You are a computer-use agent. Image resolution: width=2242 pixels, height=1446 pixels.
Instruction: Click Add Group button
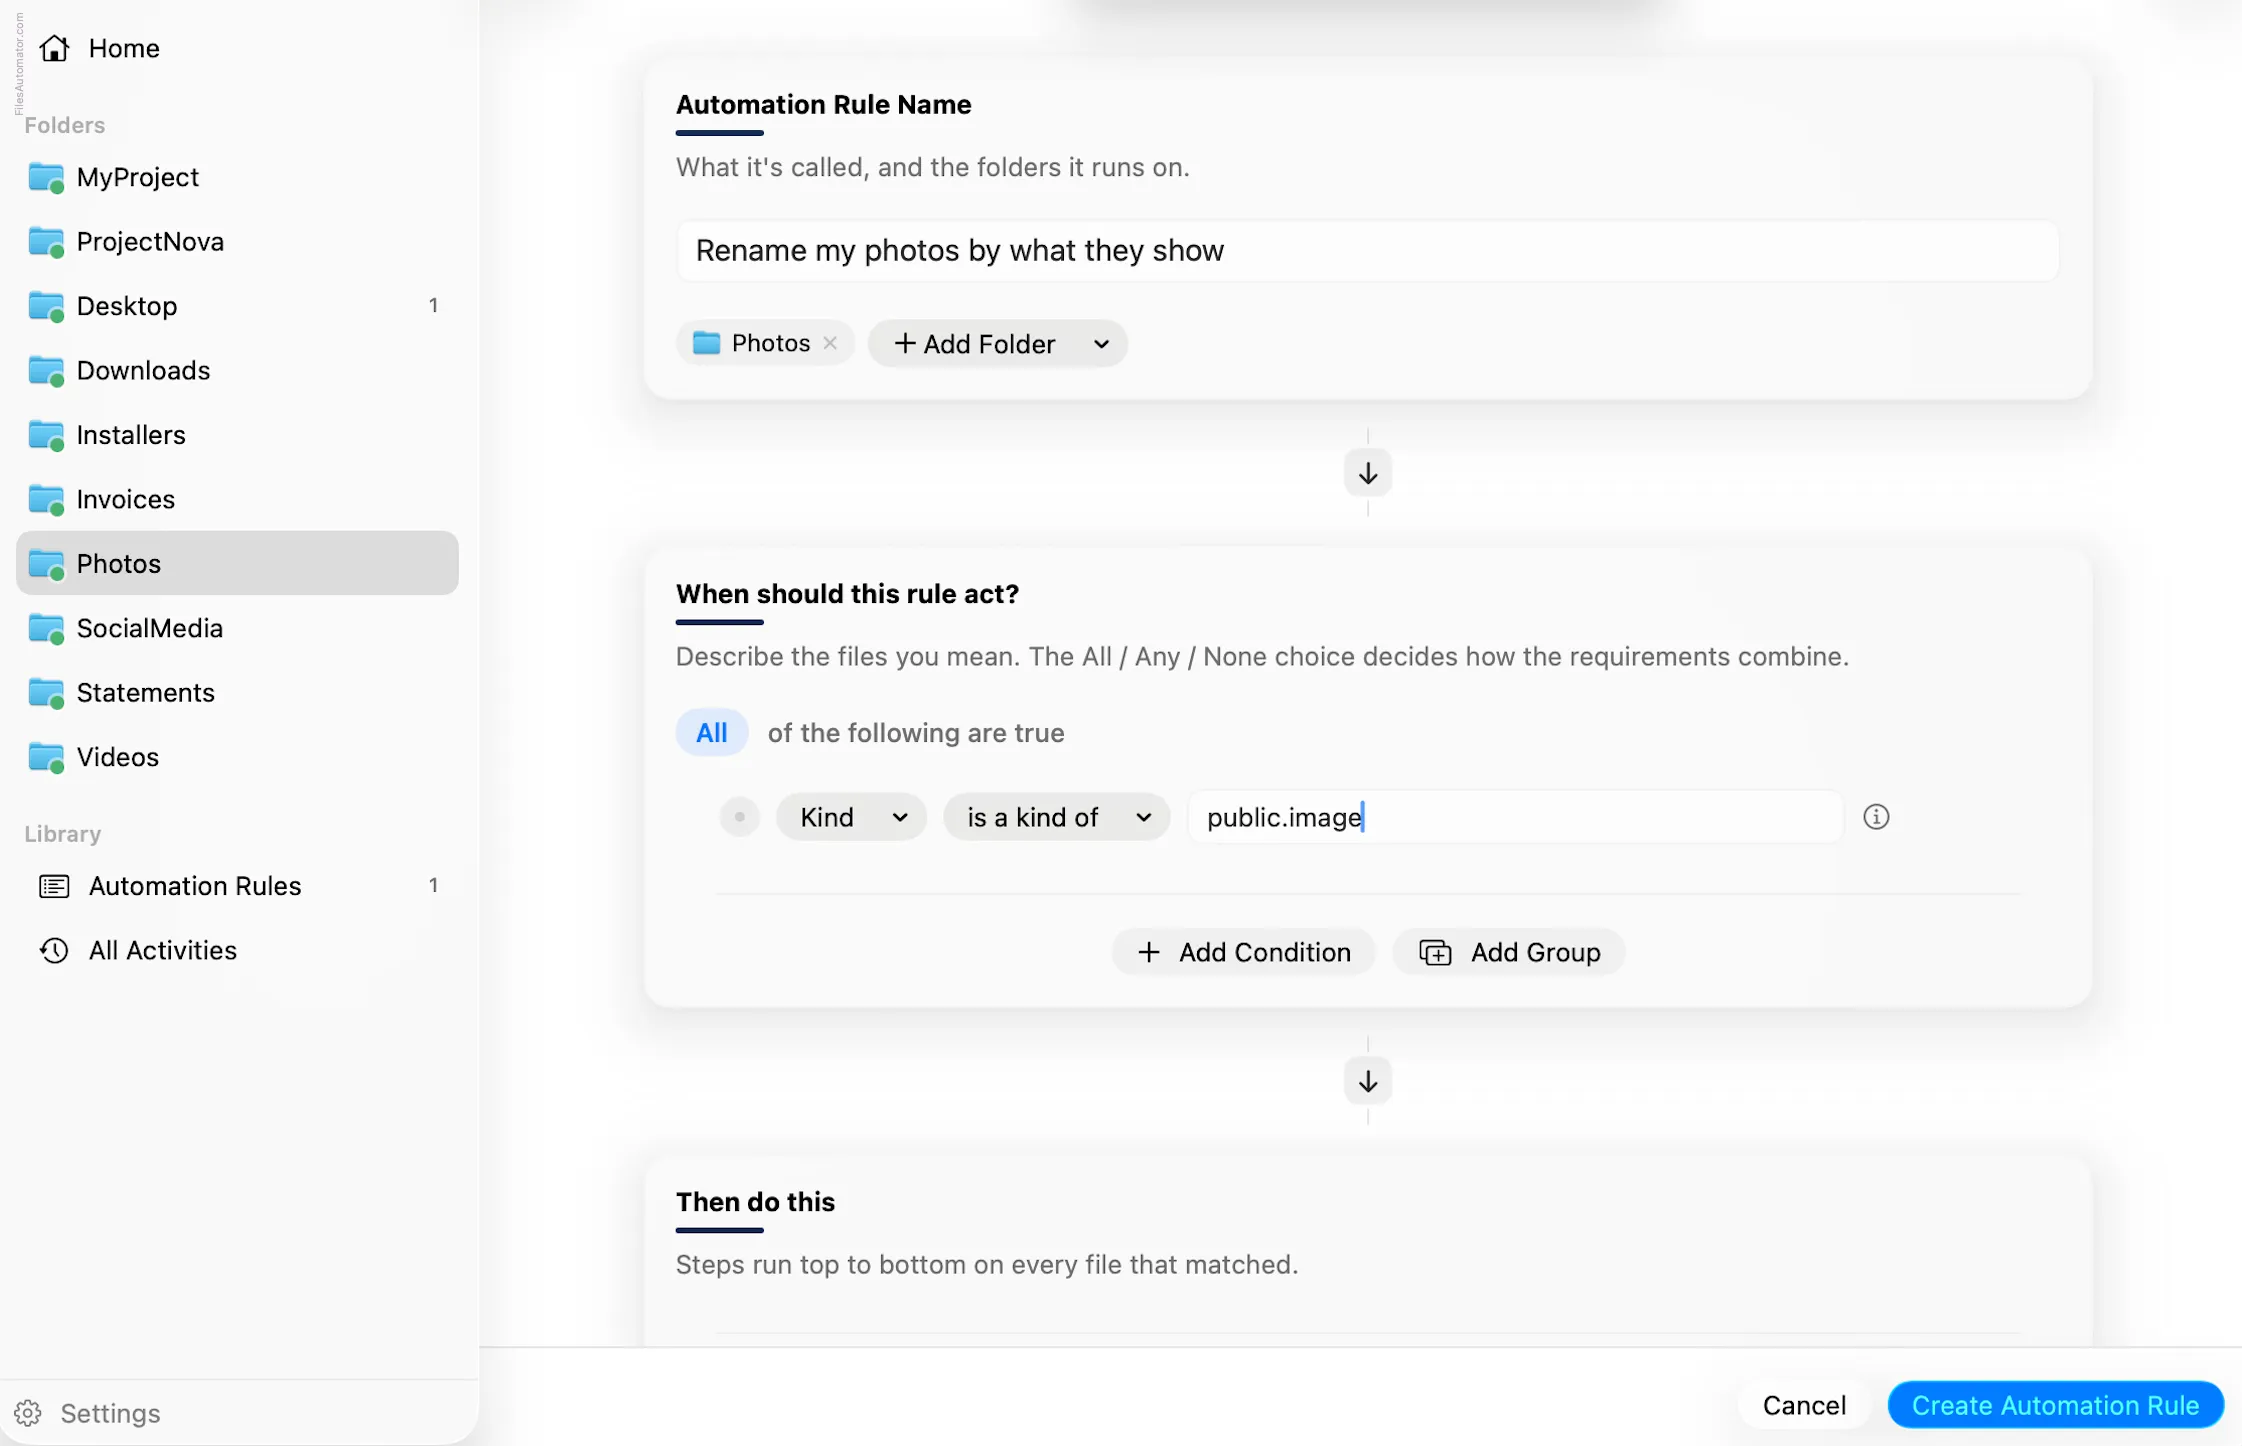point(1509,952)
